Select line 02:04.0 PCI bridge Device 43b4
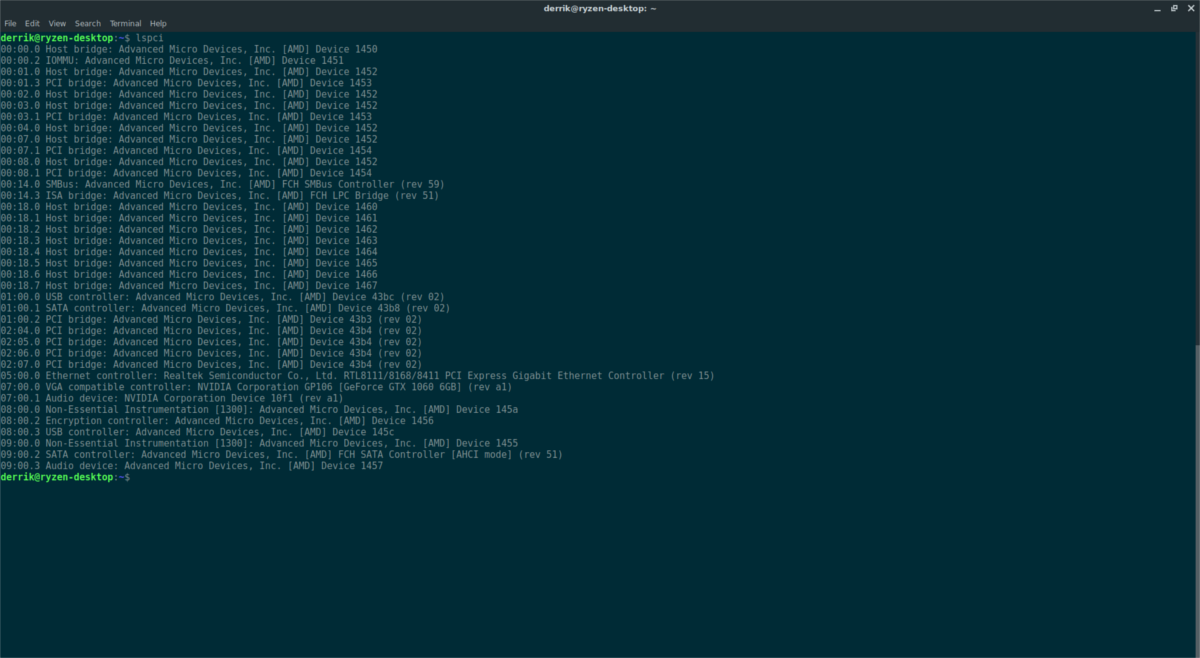 pos(211,330)
